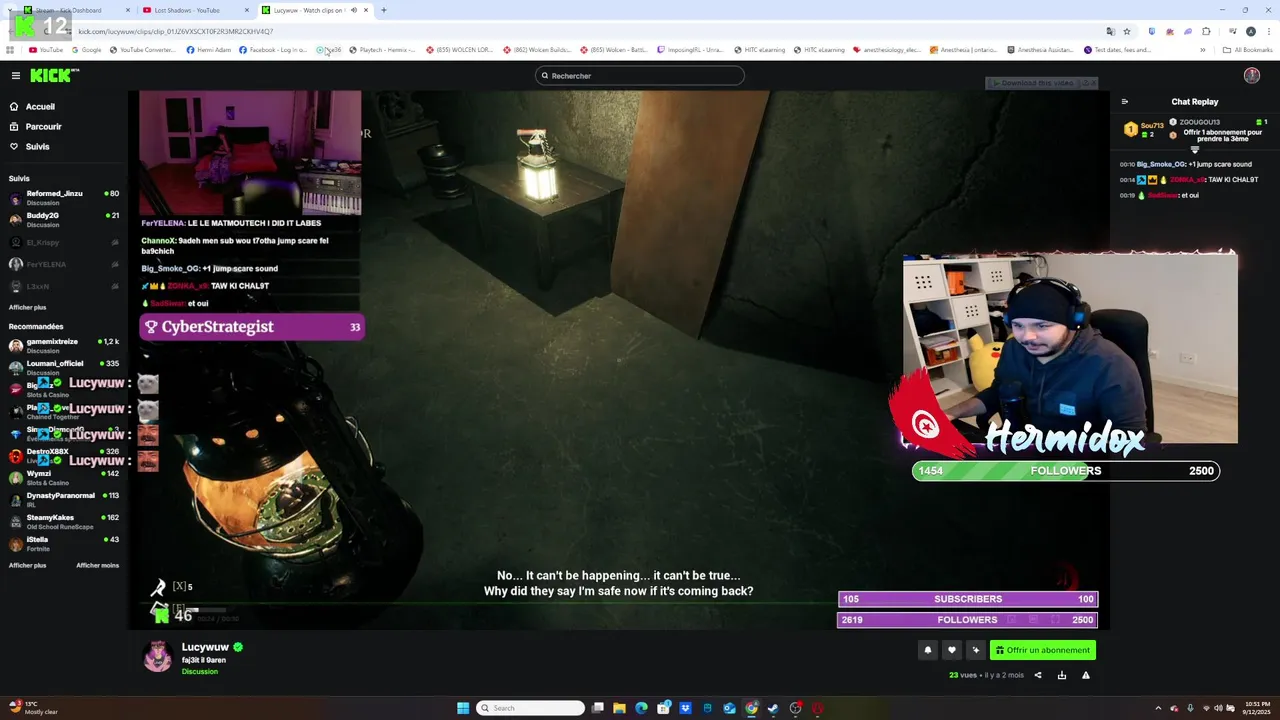
Task: Open Microsoft Edge from taskbar
Action: [641, 708]
